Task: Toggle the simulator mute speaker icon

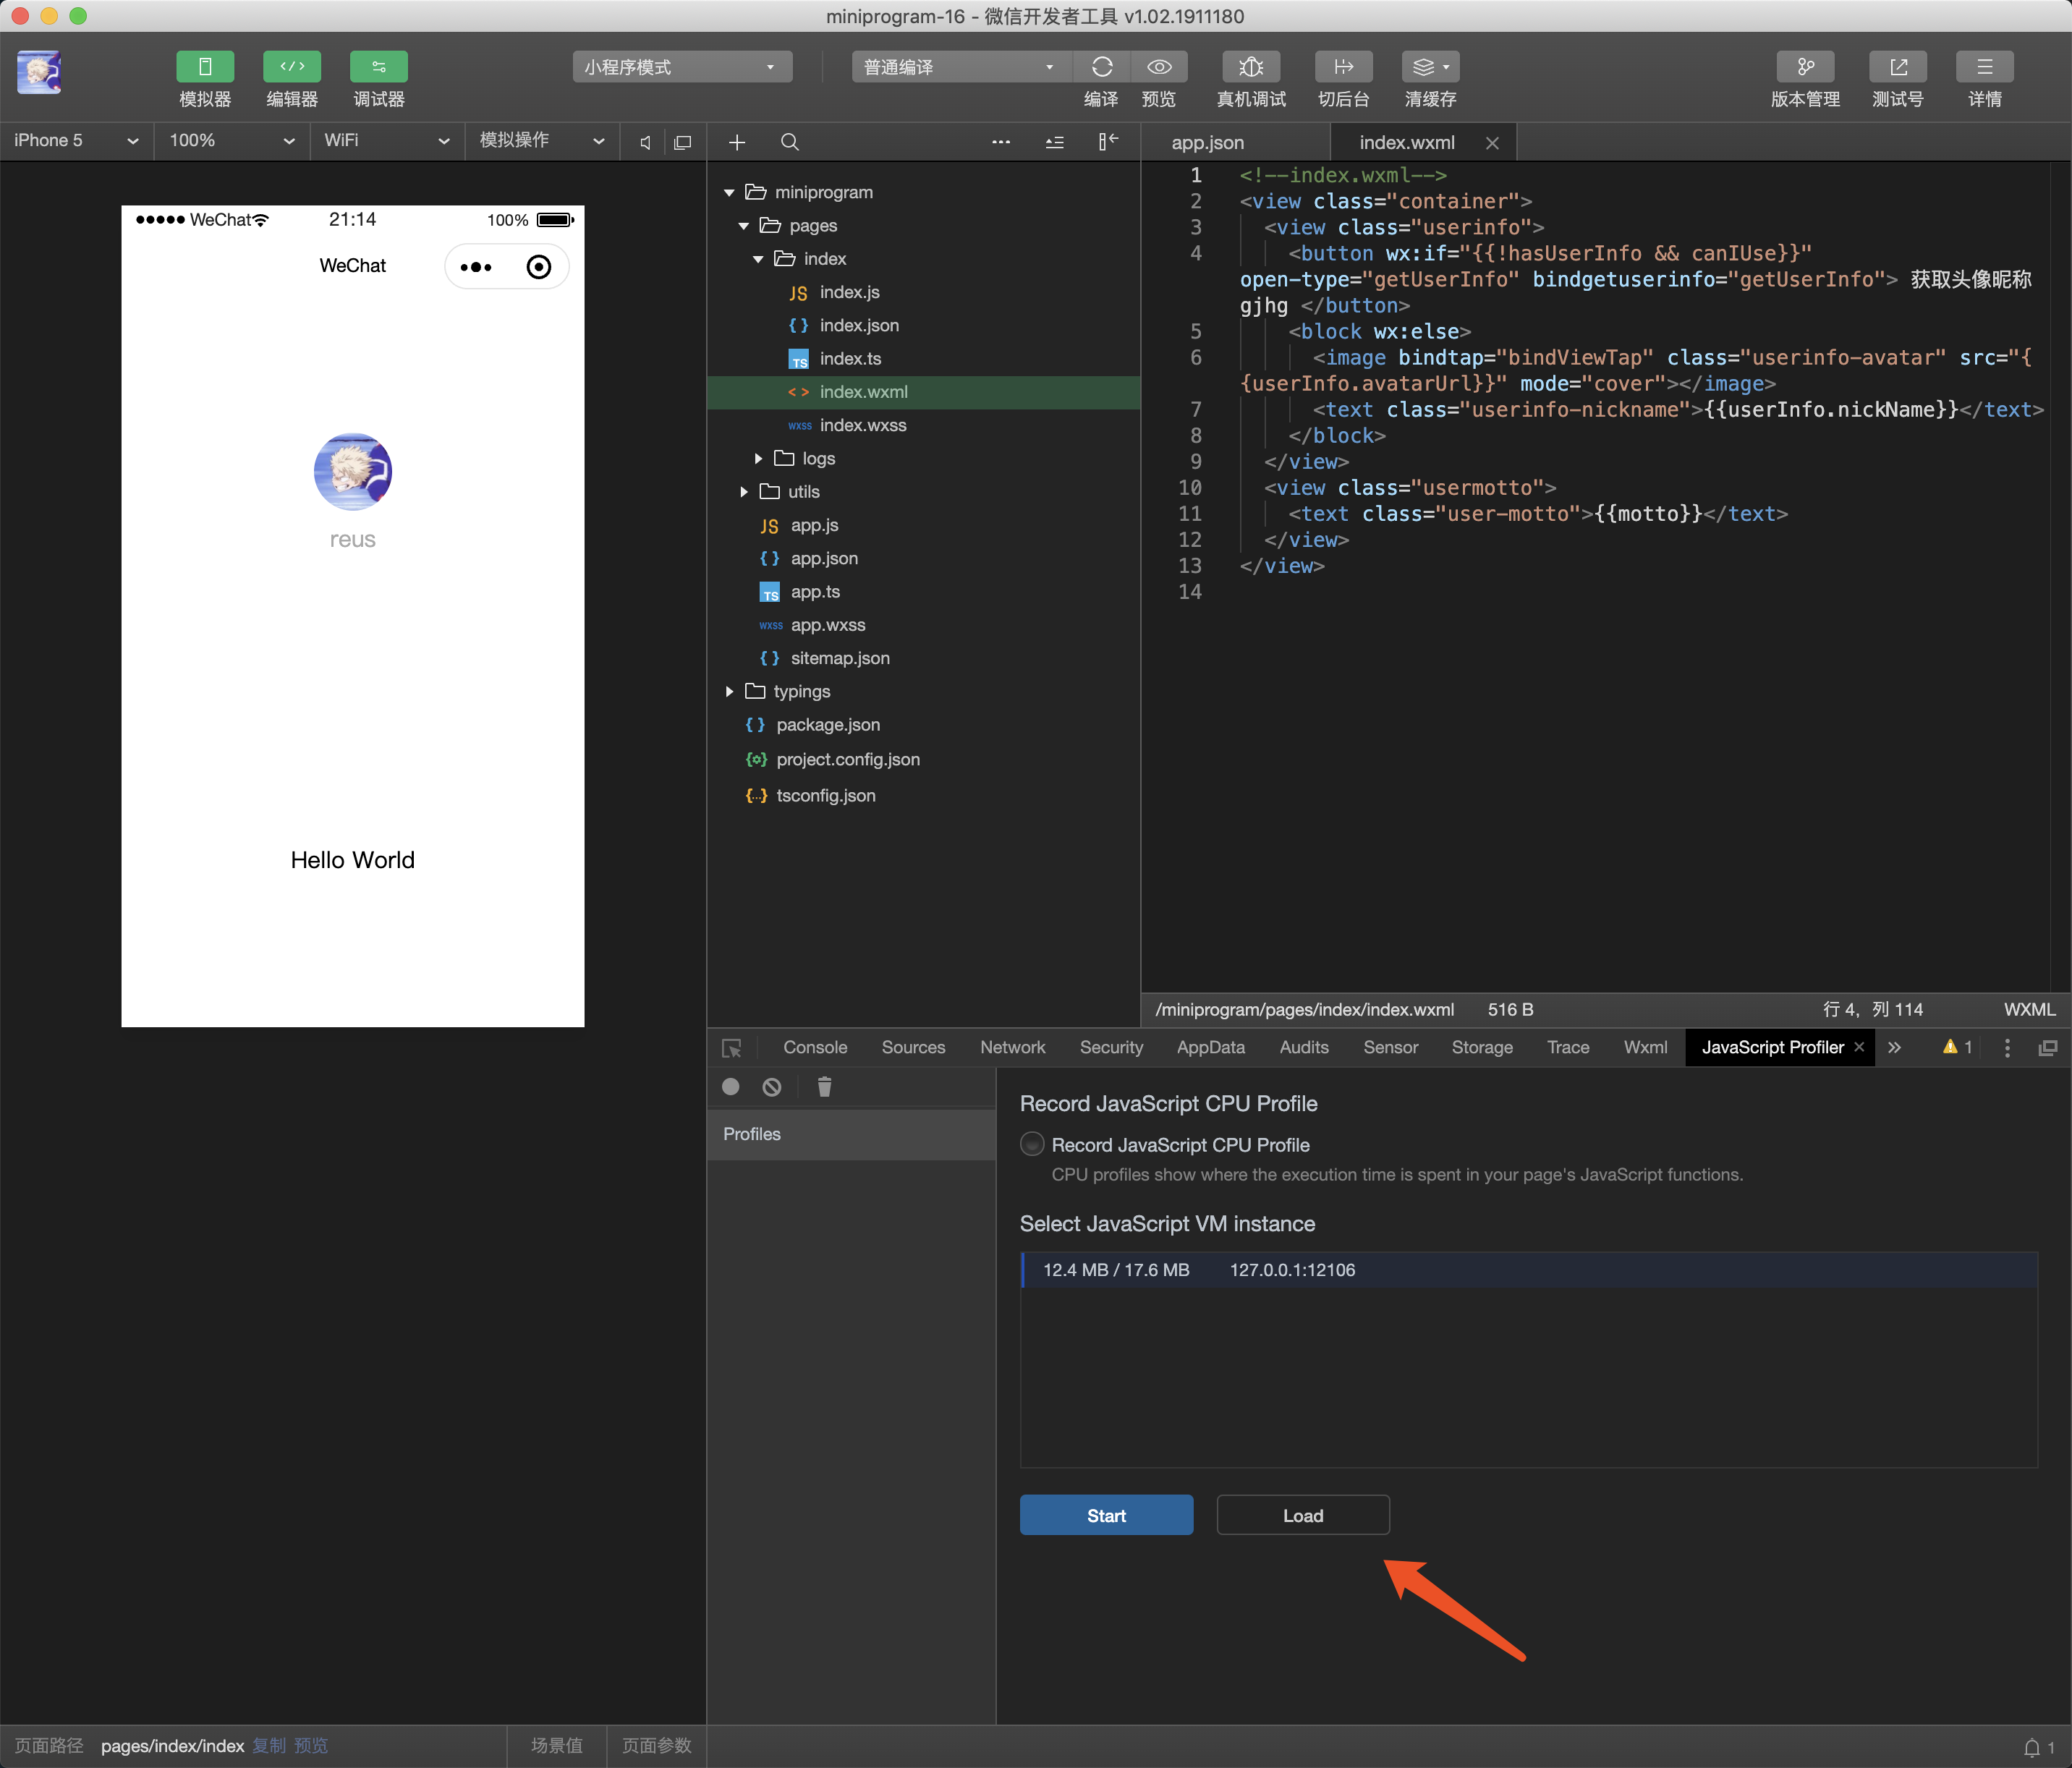Action: (x=646, y=142)
